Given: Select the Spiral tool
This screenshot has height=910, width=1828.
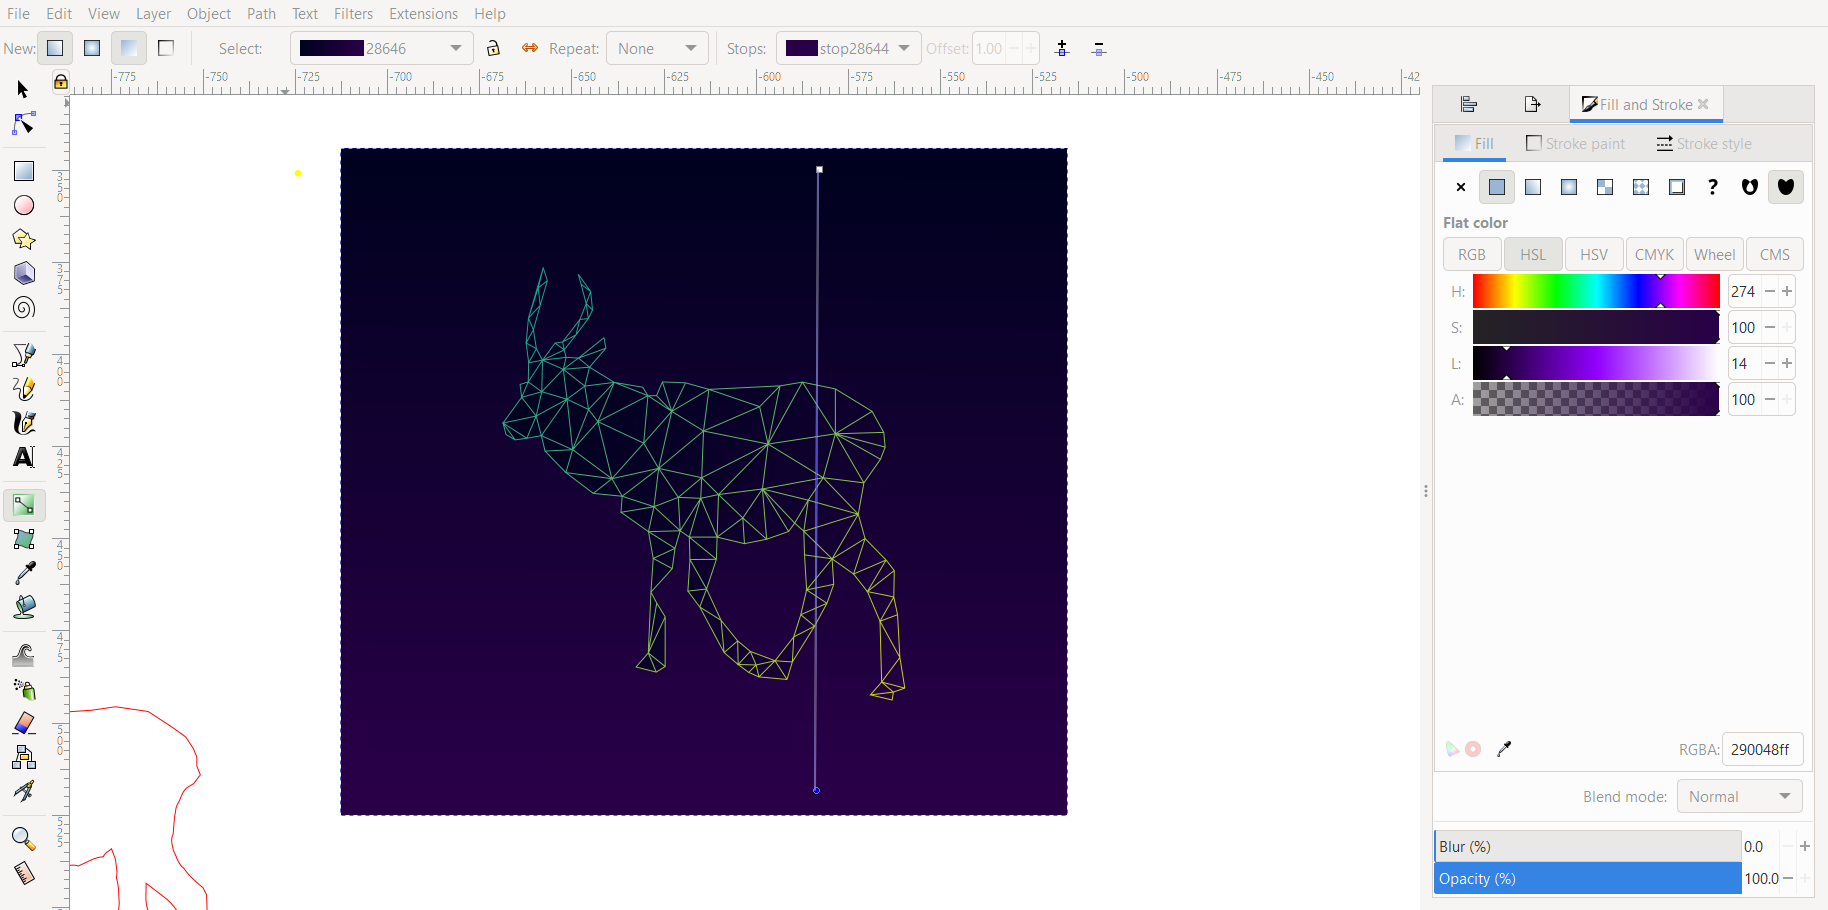Looking at the screenshot, I should (22, 307).
